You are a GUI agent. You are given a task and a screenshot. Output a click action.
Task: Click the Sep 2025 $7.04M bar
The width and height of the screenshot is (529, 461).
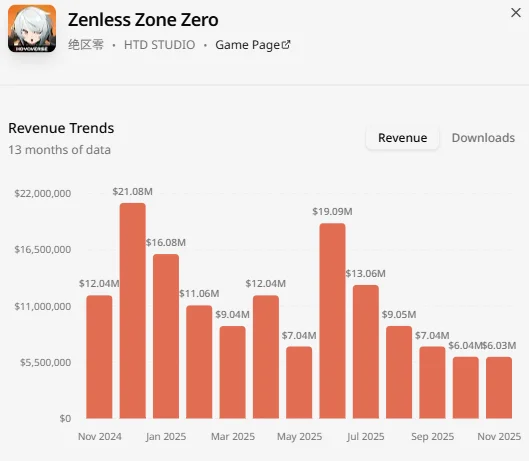pyautogui.click(x=433, y=383)
